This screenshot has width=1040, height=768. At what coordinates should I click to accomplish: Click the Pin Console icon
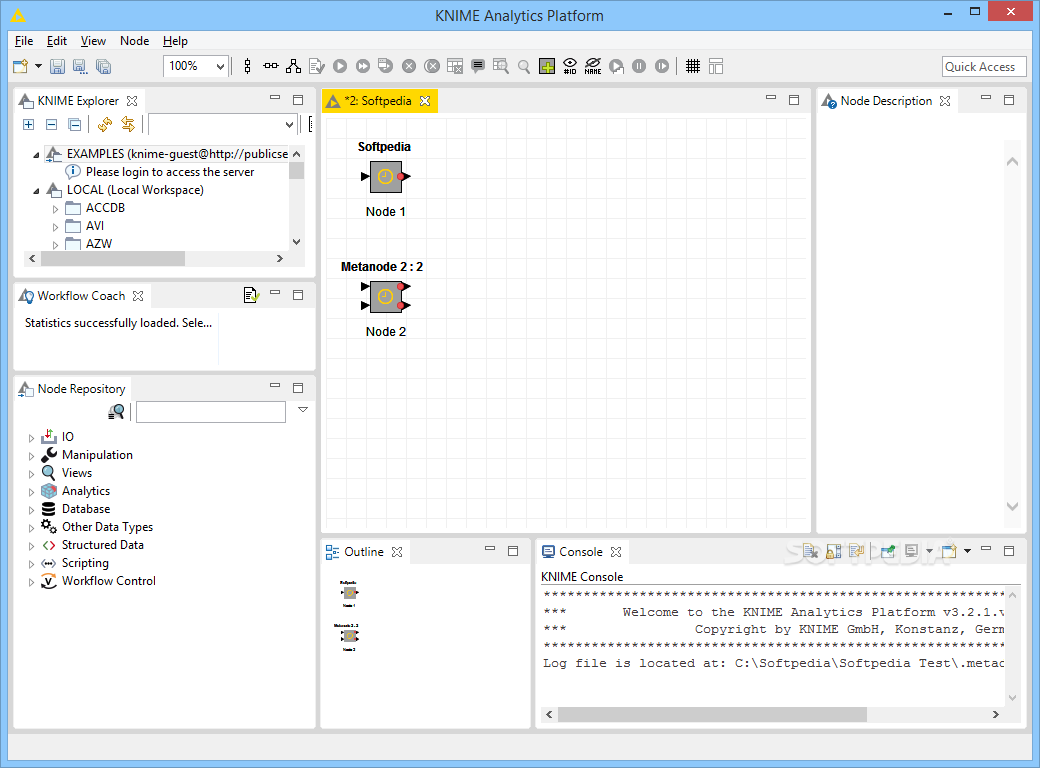[887, 551]
